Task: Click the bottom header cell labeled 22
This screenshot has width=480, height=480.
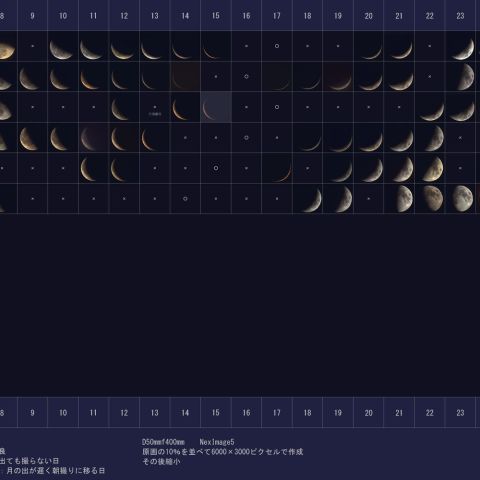Action: click(x=430, y=412)
